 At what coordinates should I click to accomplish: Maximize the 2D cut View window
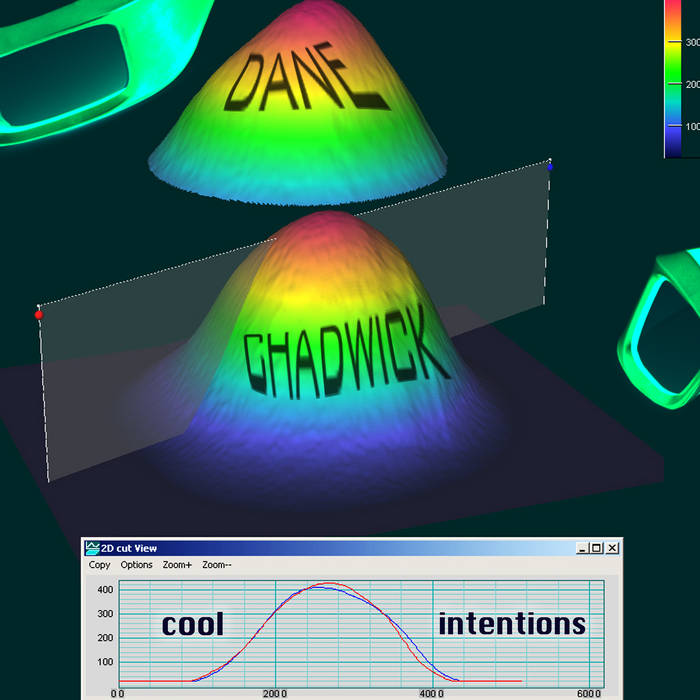coord(597,548)
